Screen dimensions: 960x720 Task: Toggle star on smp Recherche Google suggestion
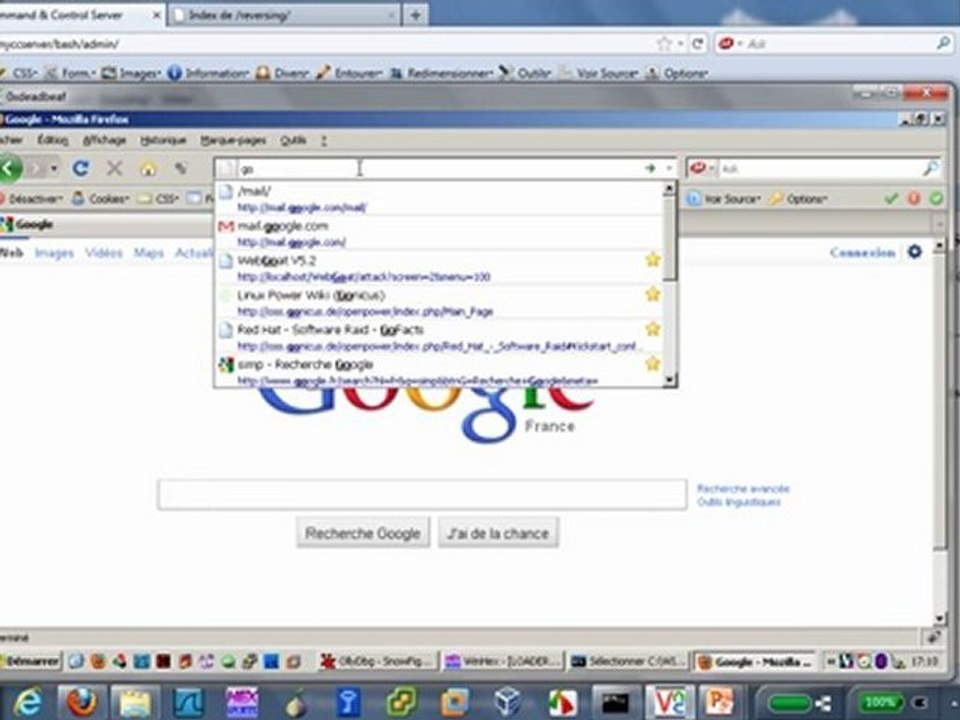(x=653, y=364)
